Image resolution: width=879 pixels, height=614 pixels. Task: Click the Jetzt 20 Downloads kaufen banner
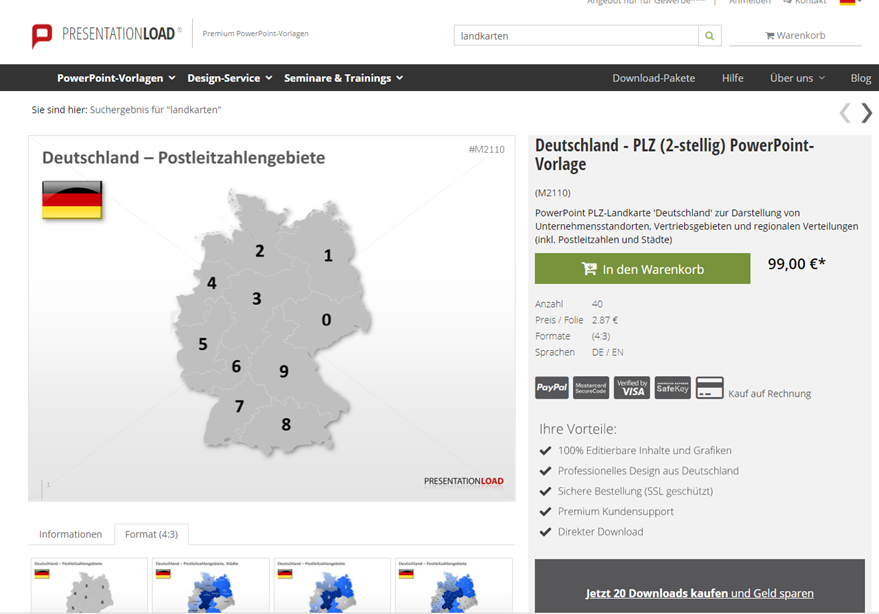pos(699,592)
